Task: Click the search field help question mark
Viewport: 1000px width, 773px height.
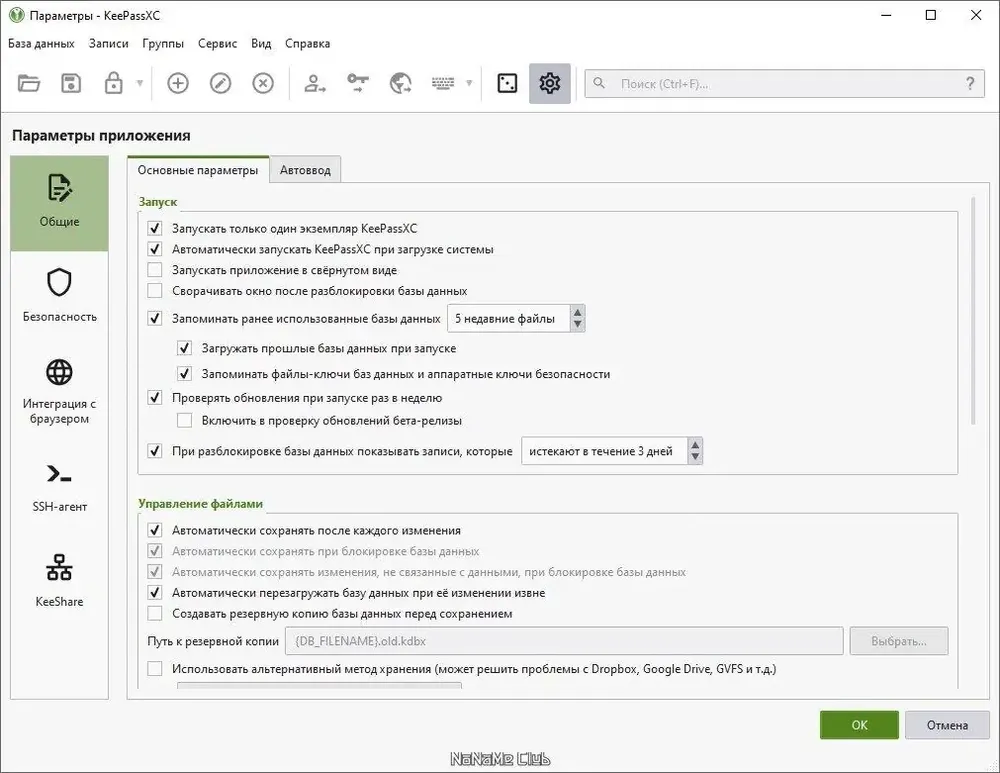Action: pos(970,84)
